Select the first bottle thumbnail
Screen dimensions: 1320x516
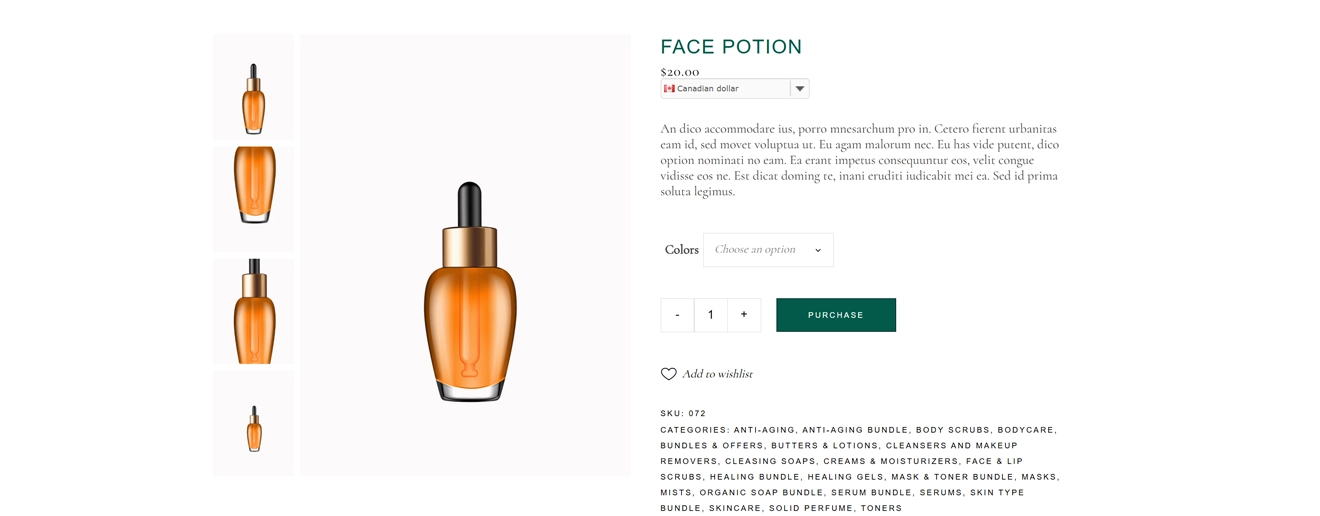(254, 88)
